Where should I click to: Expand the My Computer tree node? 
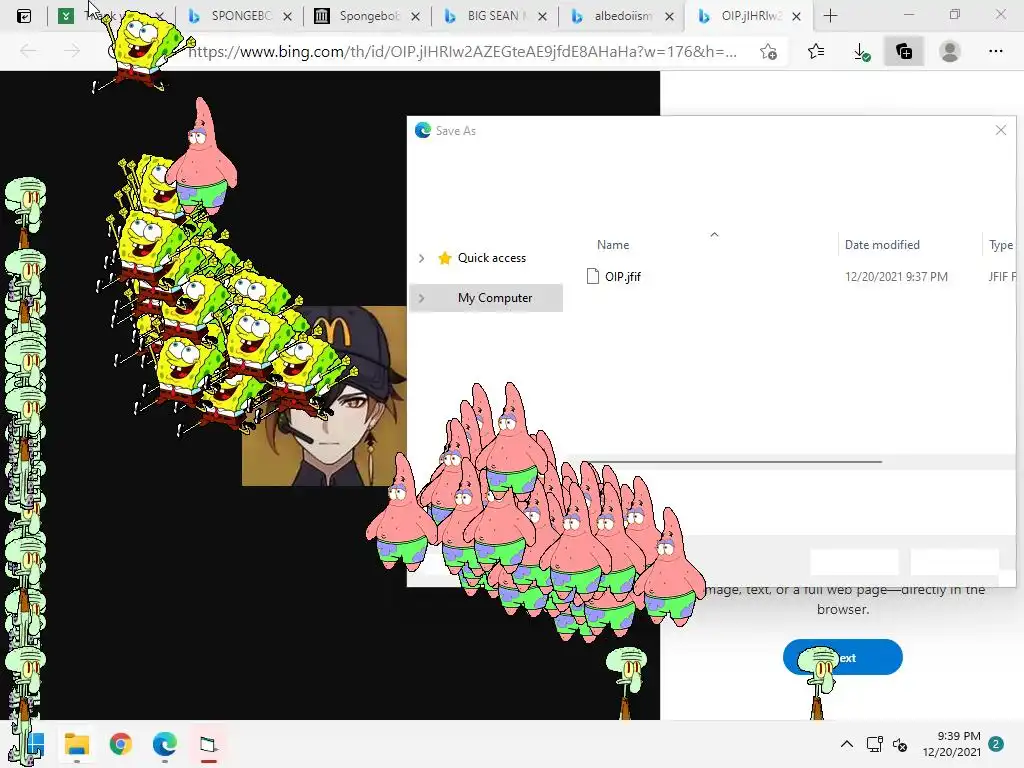(421, 298)
